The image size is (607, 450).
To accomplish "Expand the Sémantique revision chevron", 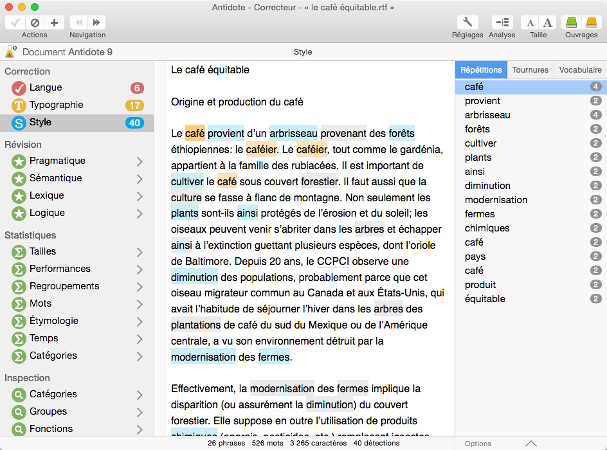I will pyautogui.click(x=139, y=178).
